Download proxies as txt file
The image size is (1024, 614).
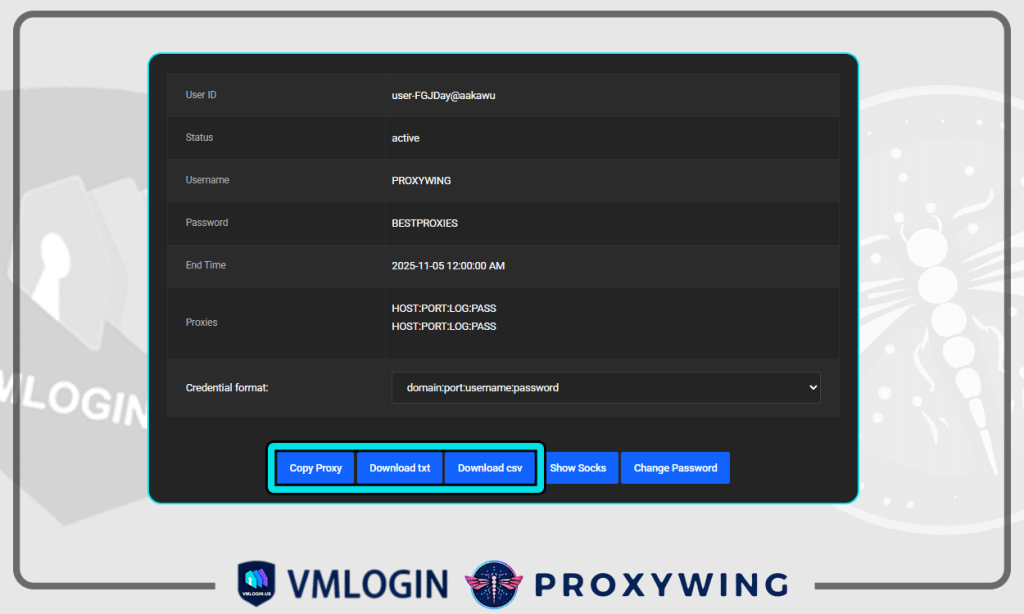pyautogui.click(x=400, y=468)
